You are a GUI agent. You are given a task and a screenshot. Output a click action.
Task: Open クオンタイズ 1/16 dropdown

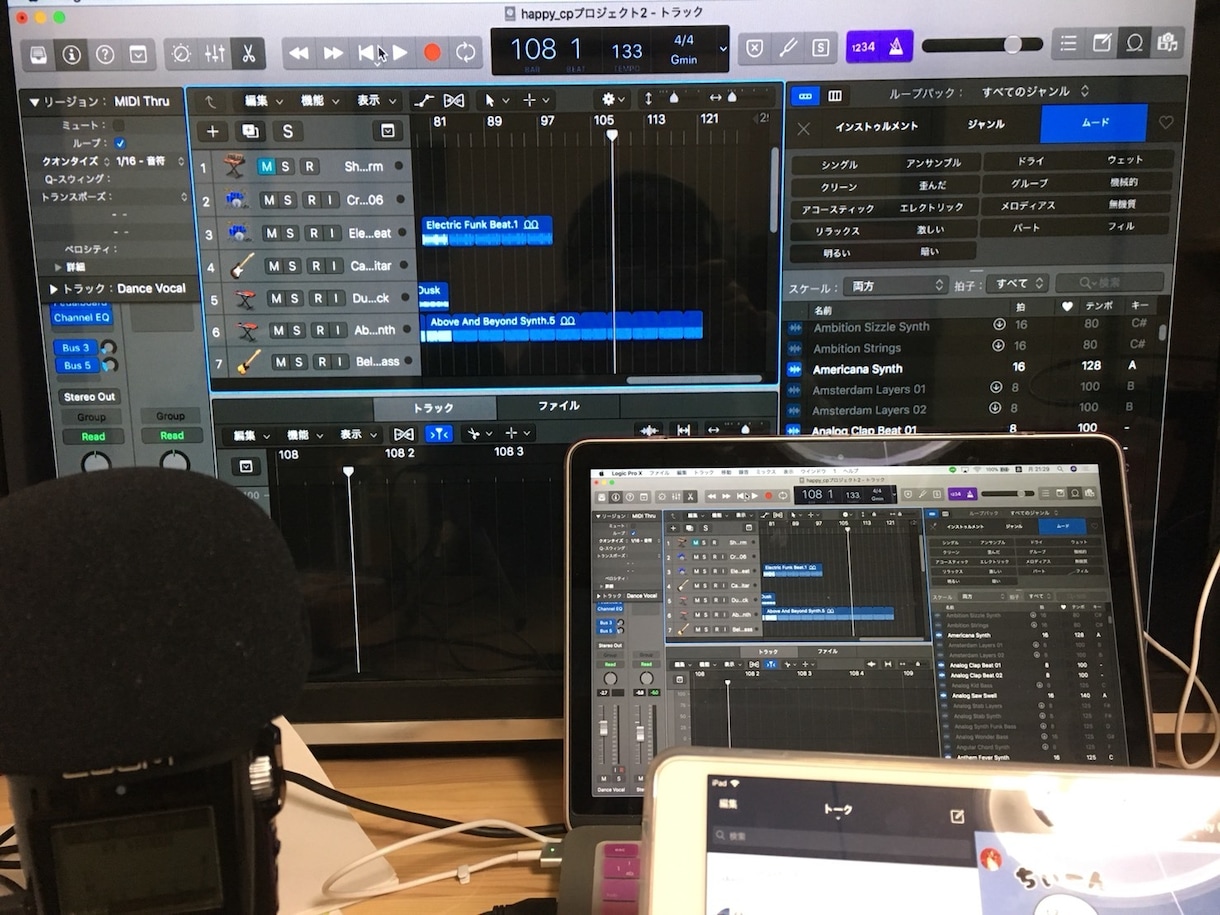(x=148, y=161)
